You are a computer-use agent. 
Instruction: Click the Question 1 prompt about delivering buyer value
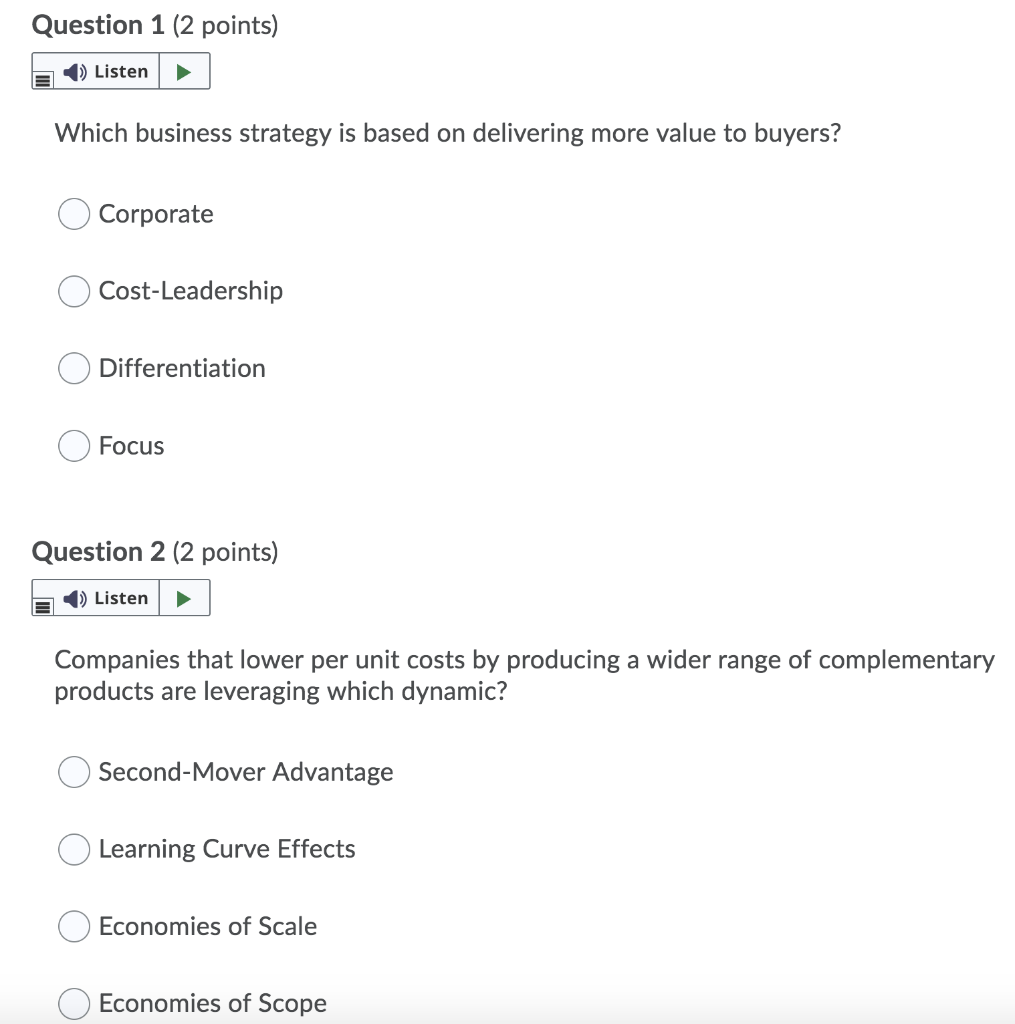pyautogui.click(x=448, y=132)
